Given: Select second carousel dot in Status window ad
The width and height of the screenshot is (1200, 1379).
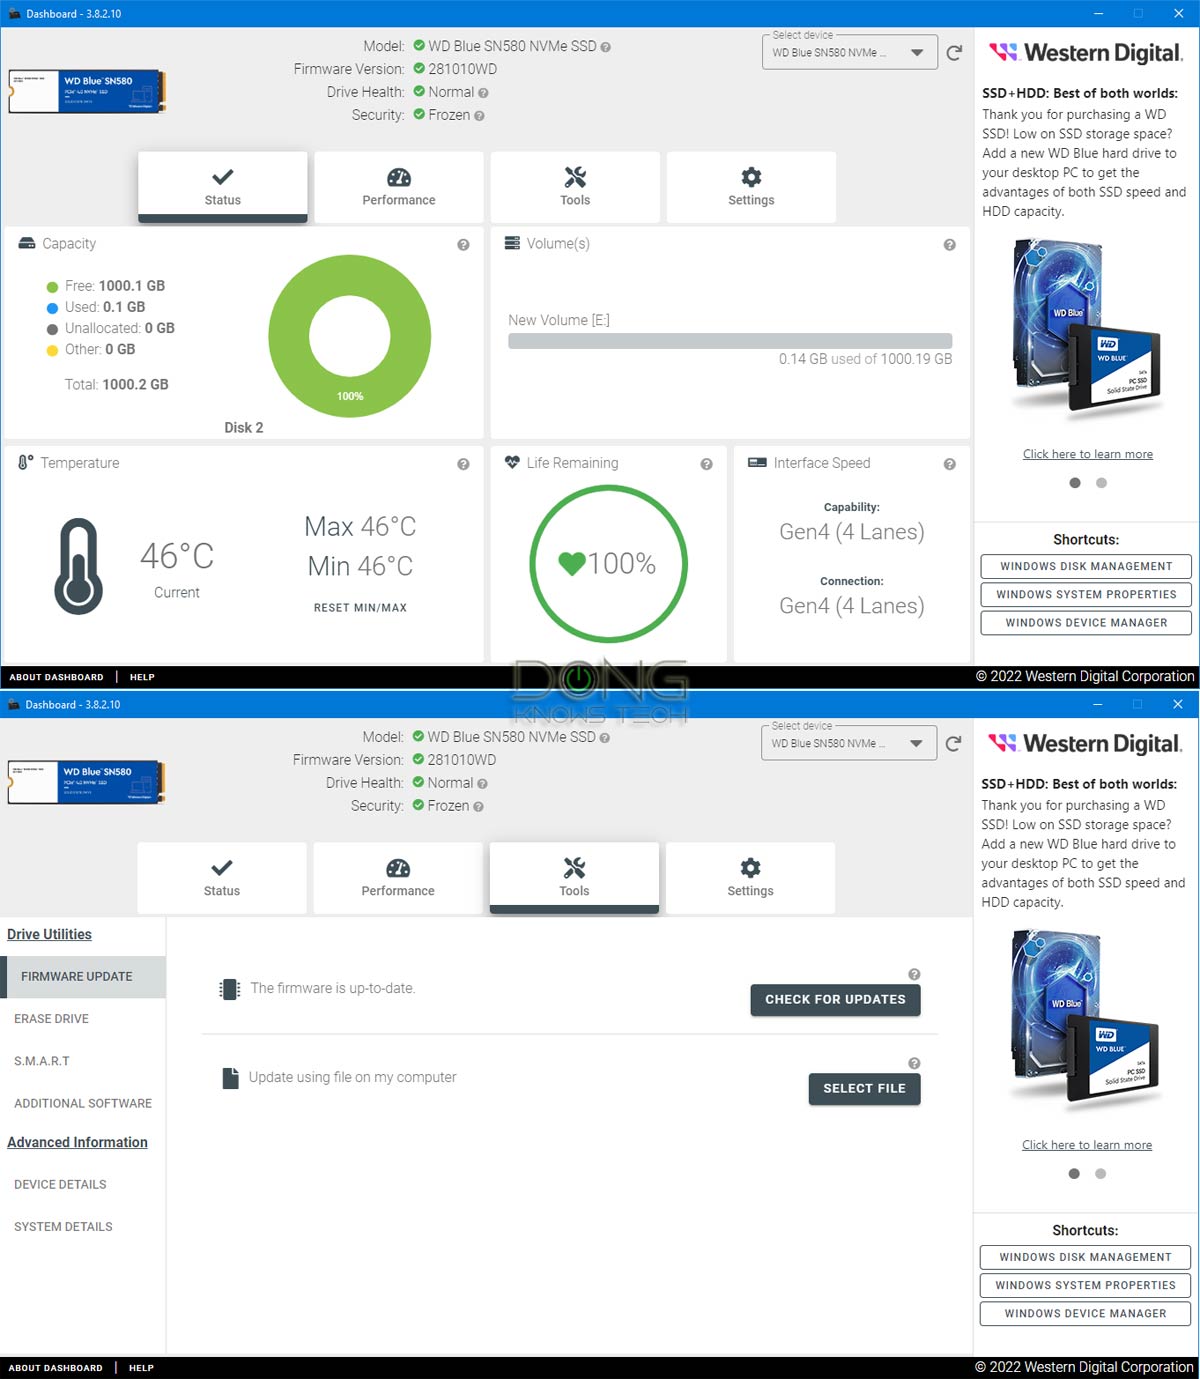Looking at the screenshot, I should 1101,483.
